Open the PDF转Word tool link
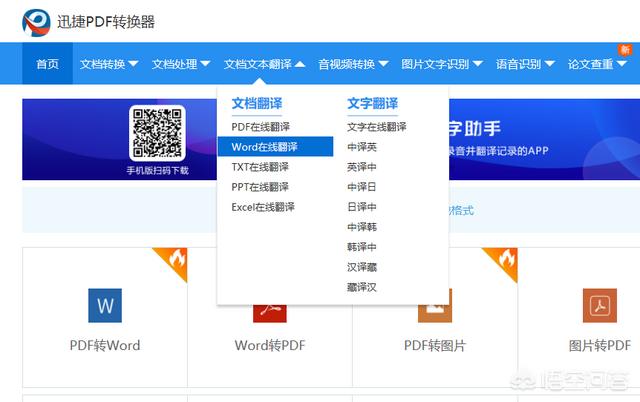The height and width of the screenshot is (402, 640). pyautogui.click(x=105, y=346)
